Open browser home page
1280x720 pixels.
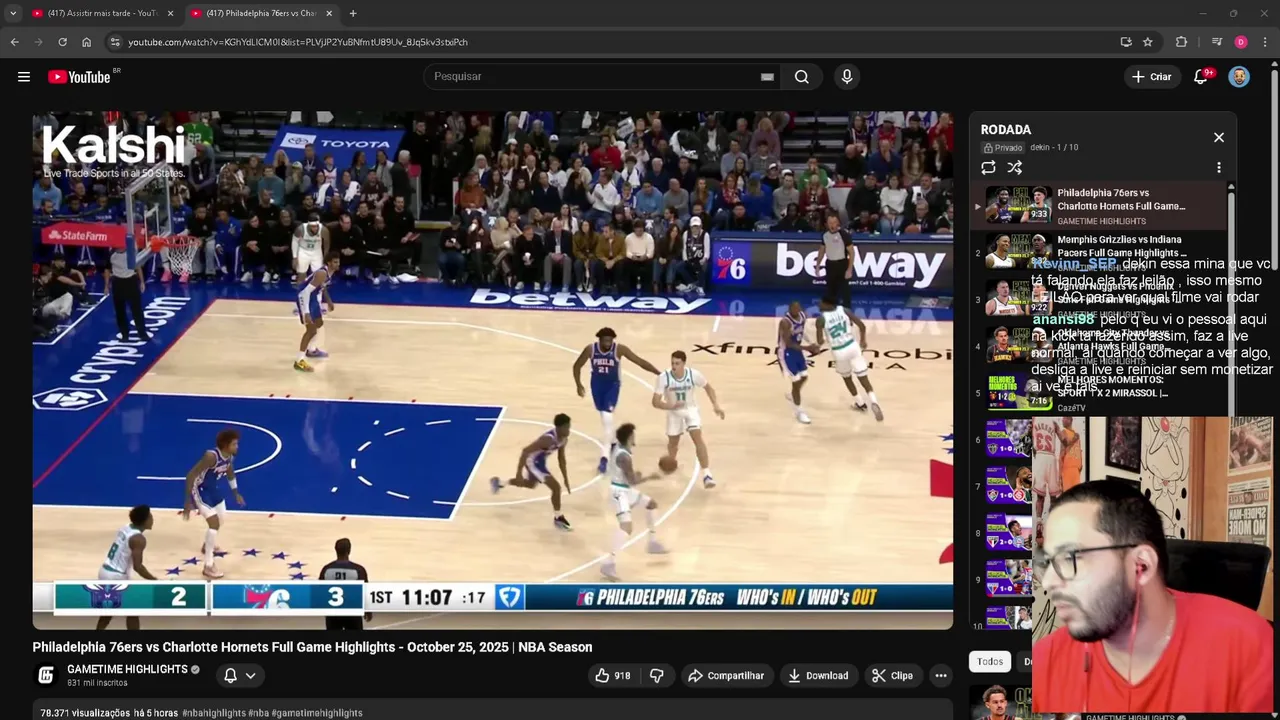(86, 42)
